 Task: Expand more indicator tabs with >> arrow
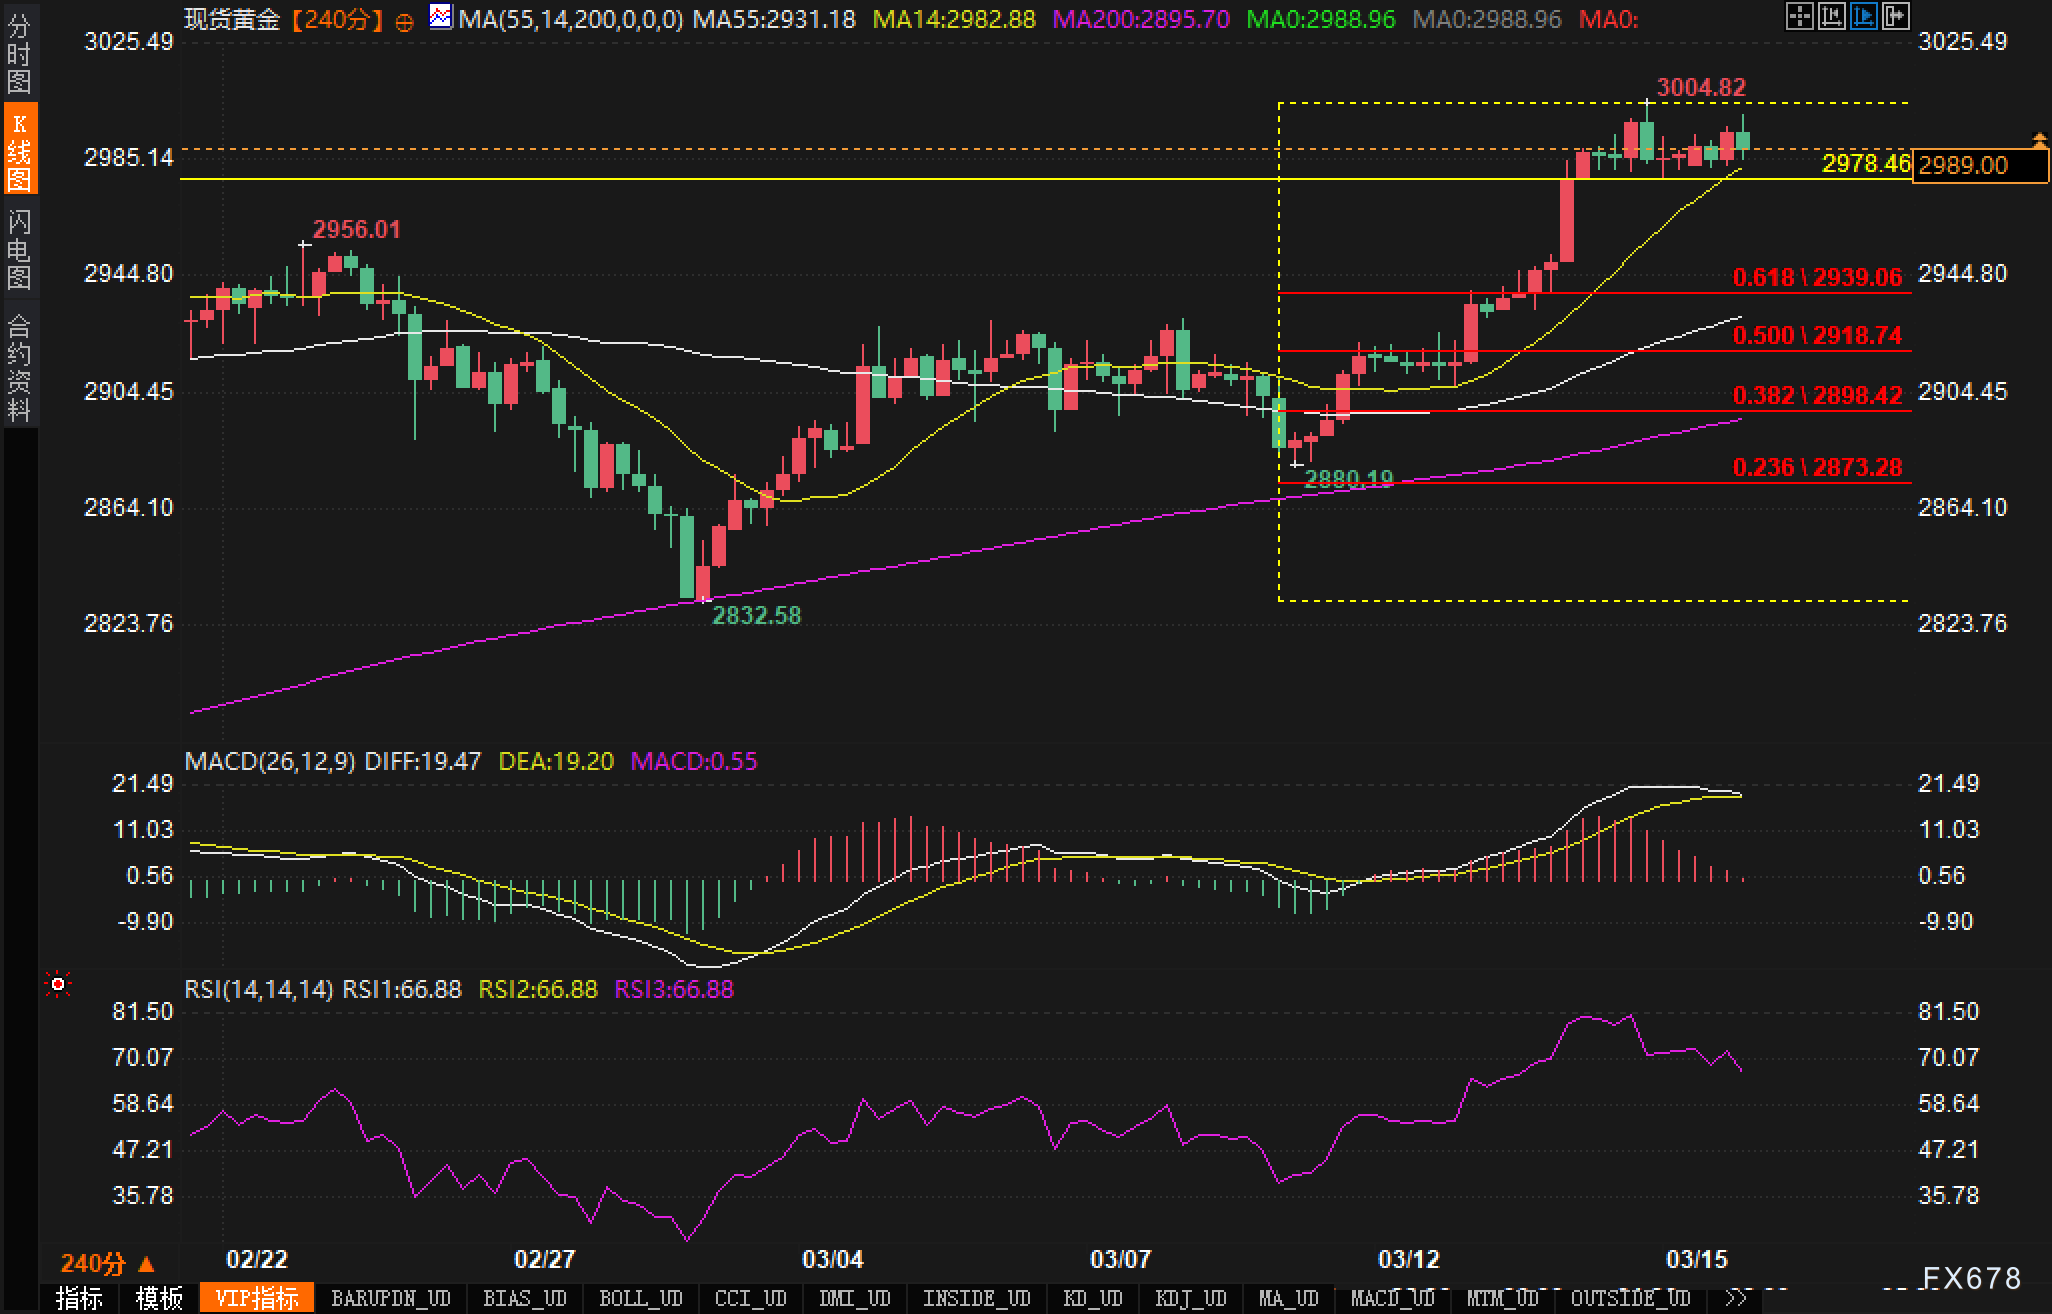coord(1737,1298)
